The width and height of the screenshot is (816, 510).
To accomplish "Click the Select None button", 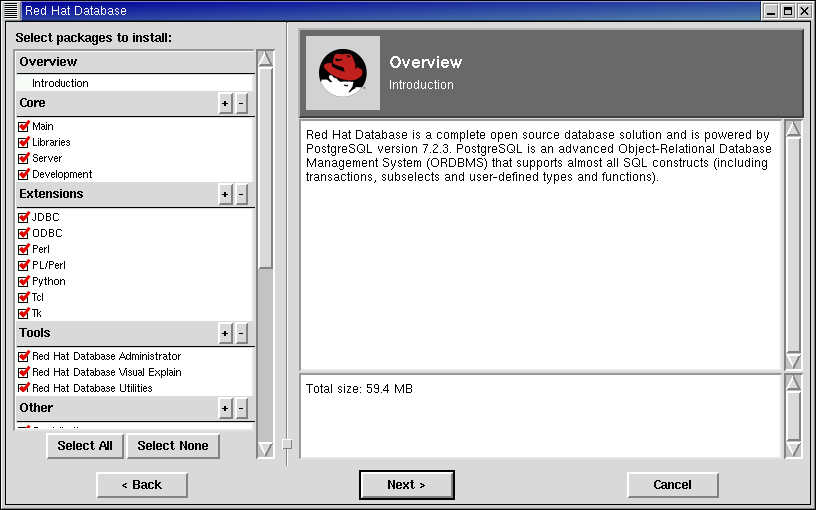I will [173, 446].
